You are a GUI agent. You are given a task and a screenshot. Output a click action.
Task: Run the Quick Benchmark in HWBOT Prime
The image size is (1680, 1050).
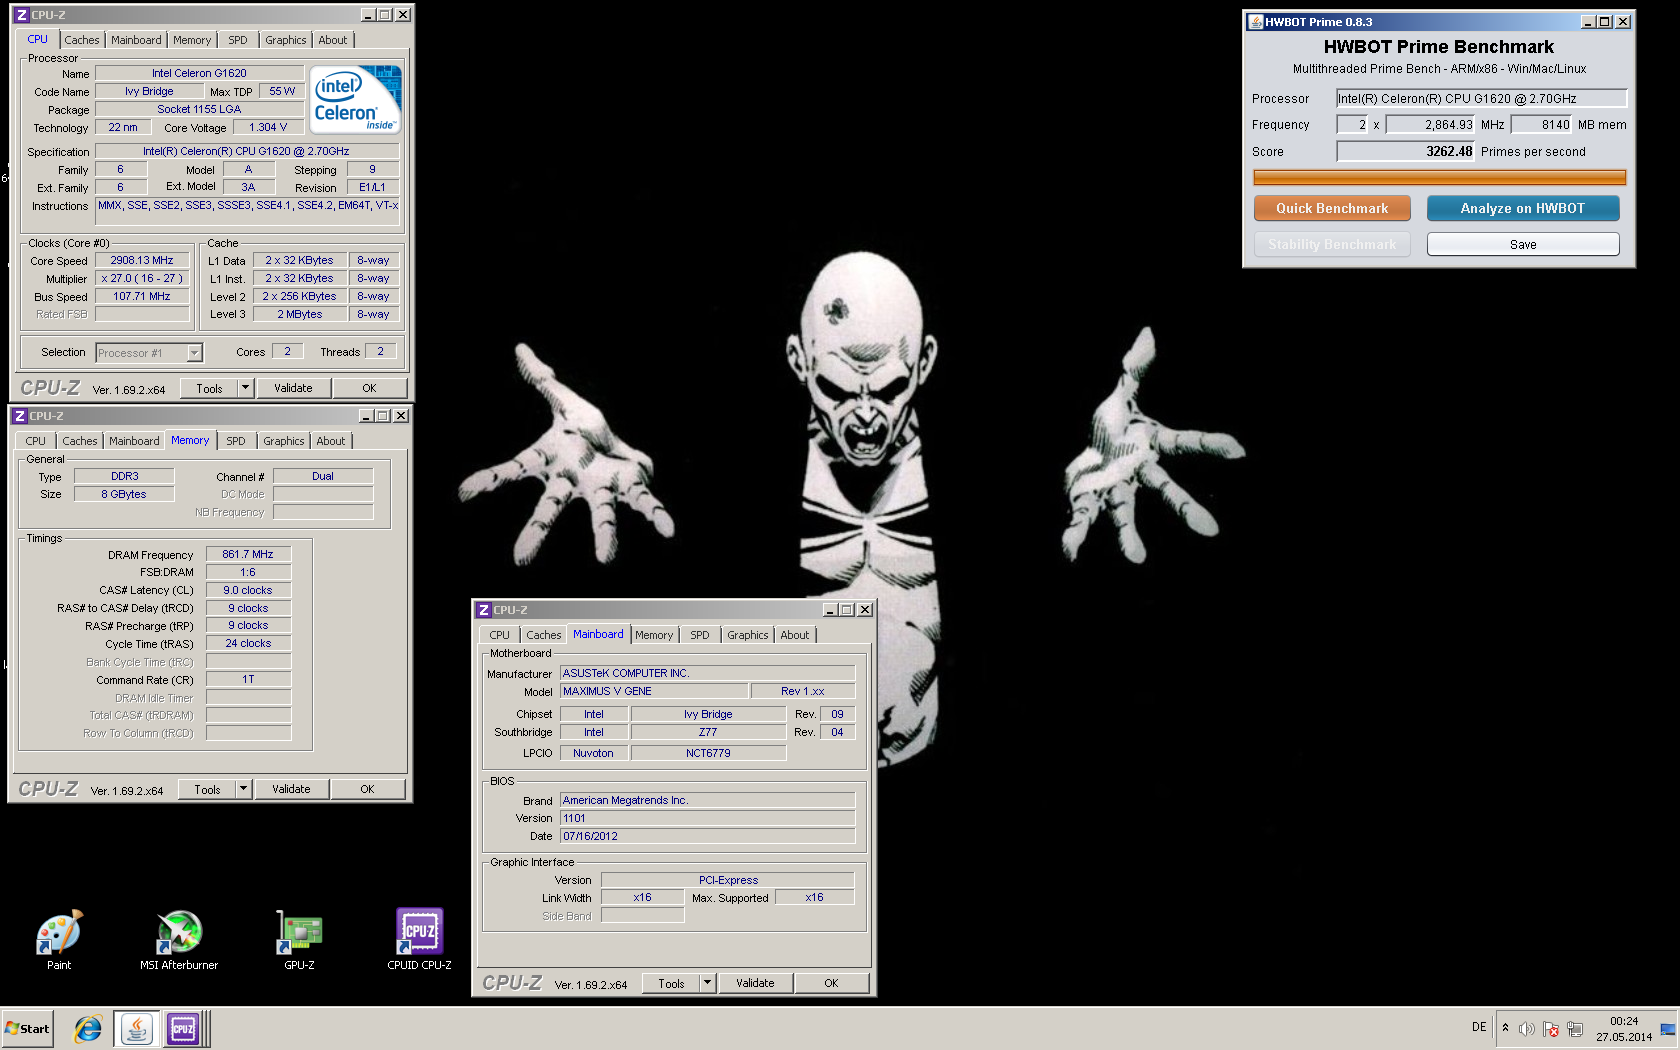[x=1332, y=208]
